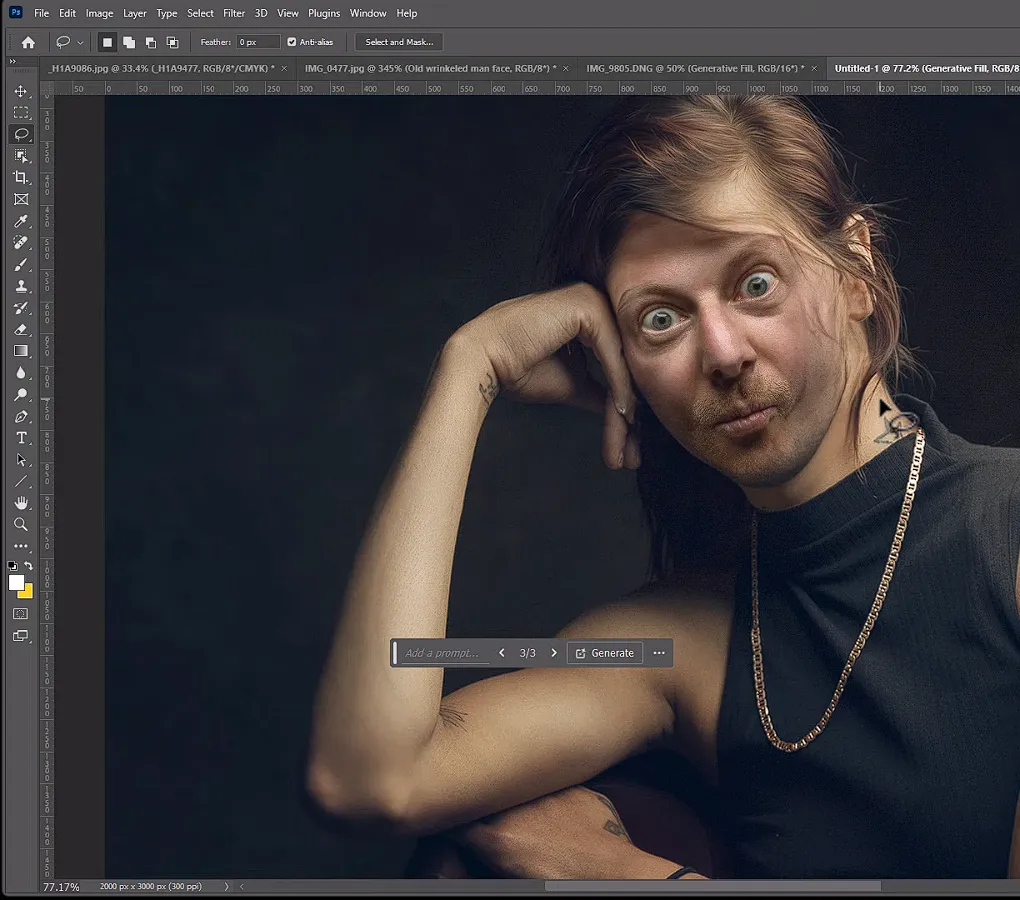Select the Brush tool
This screenshot has width=1020, height=900.
21,264
